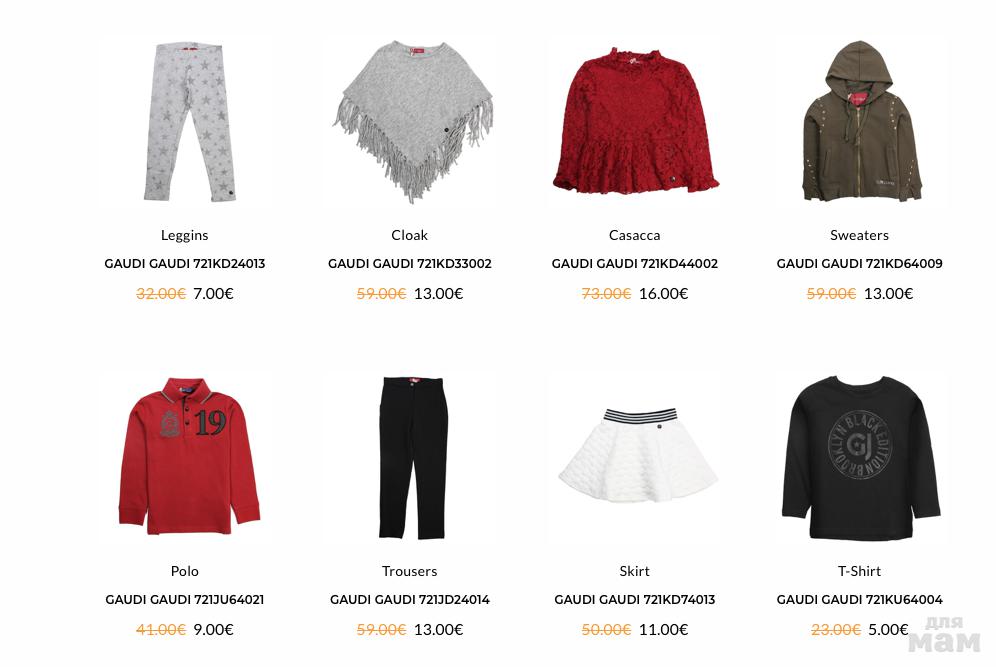Open product GAUDI GAUDI 721JU64021
This screenshot has width=996, height=667.
click(185, 600)
